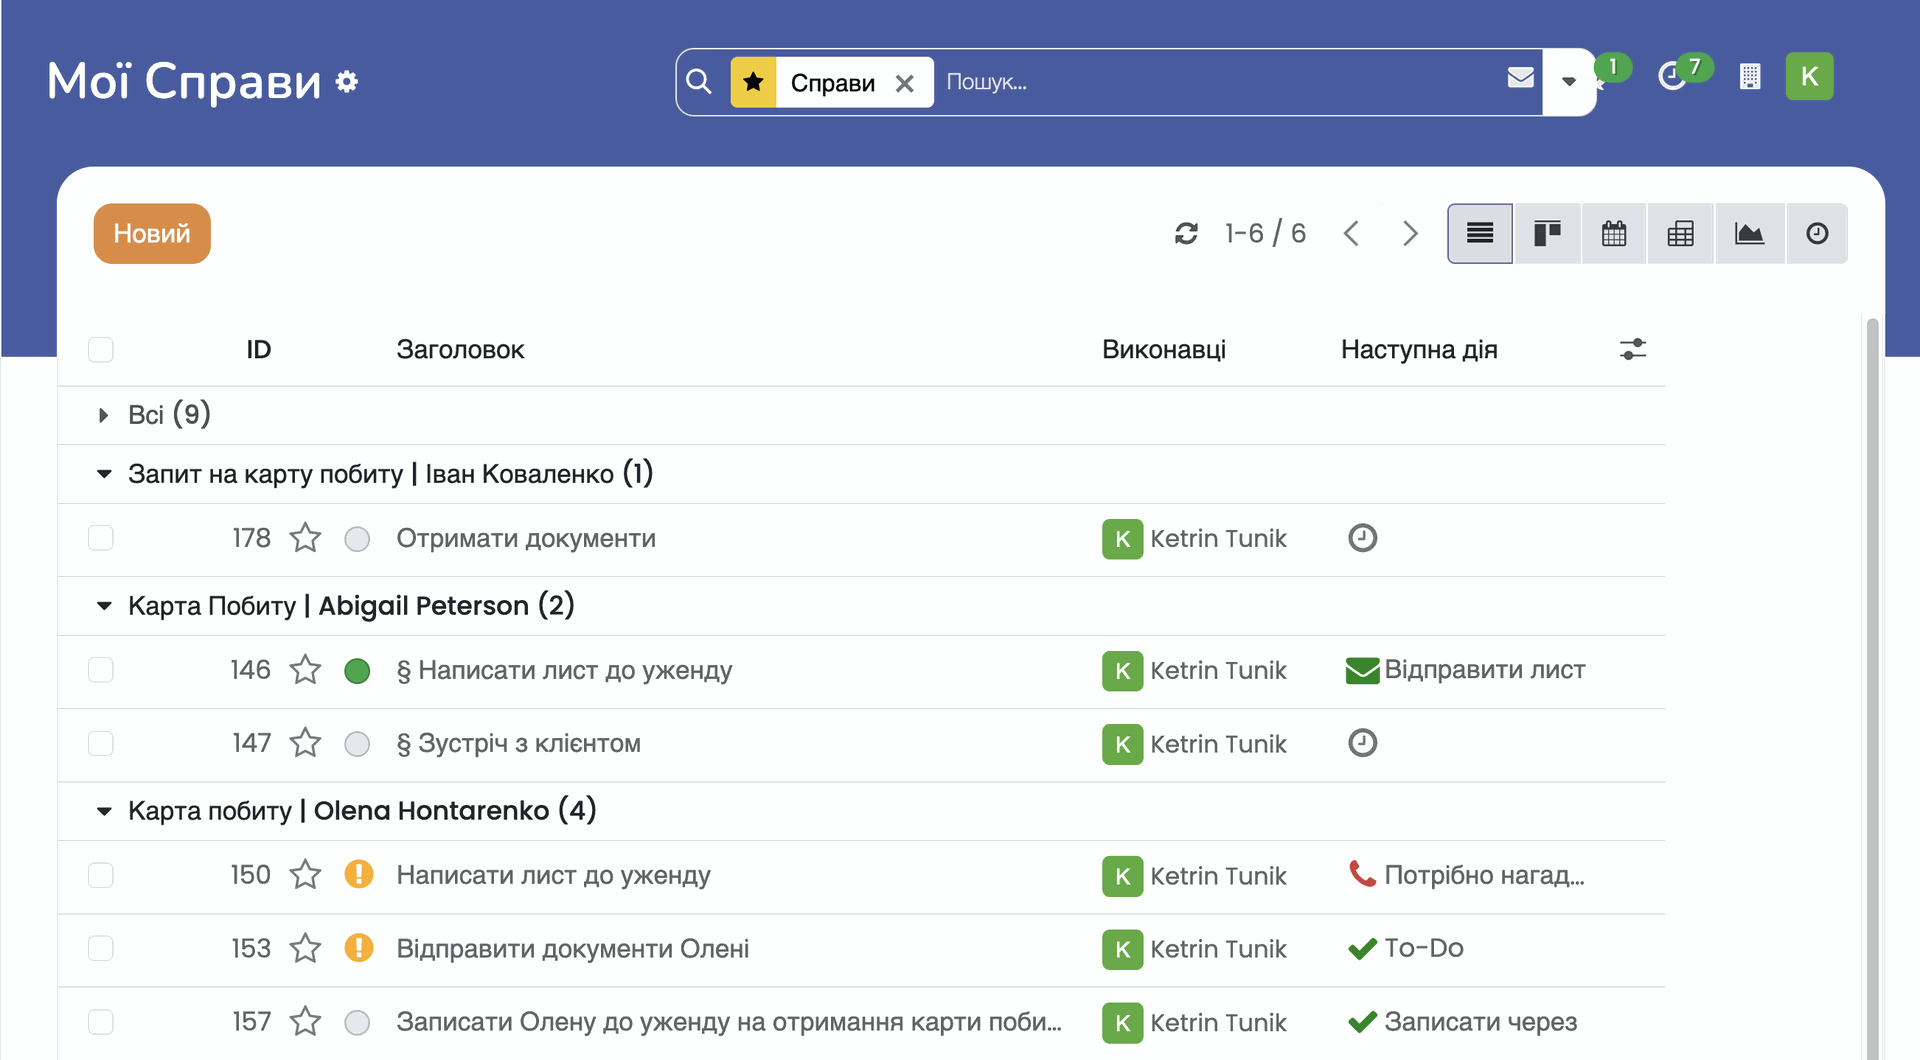Click gear icon next to Мої Справи
The width and height of the screenshot is (1920, 1060).
(347, 82)
